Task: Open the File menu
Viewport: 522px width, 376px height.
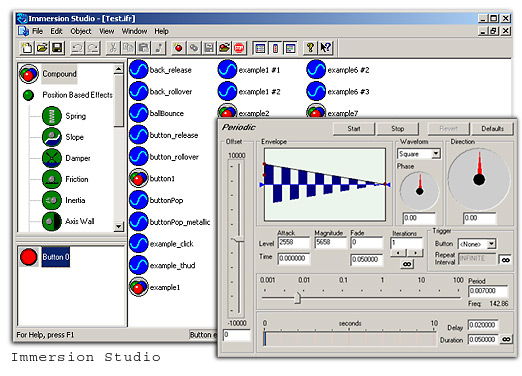Action: pos(37,31)
